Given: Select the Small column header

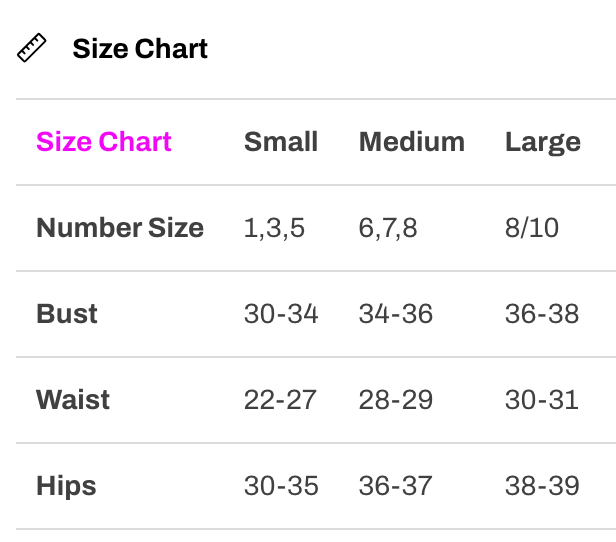Looking at the screenshot, I should [281, 142].
